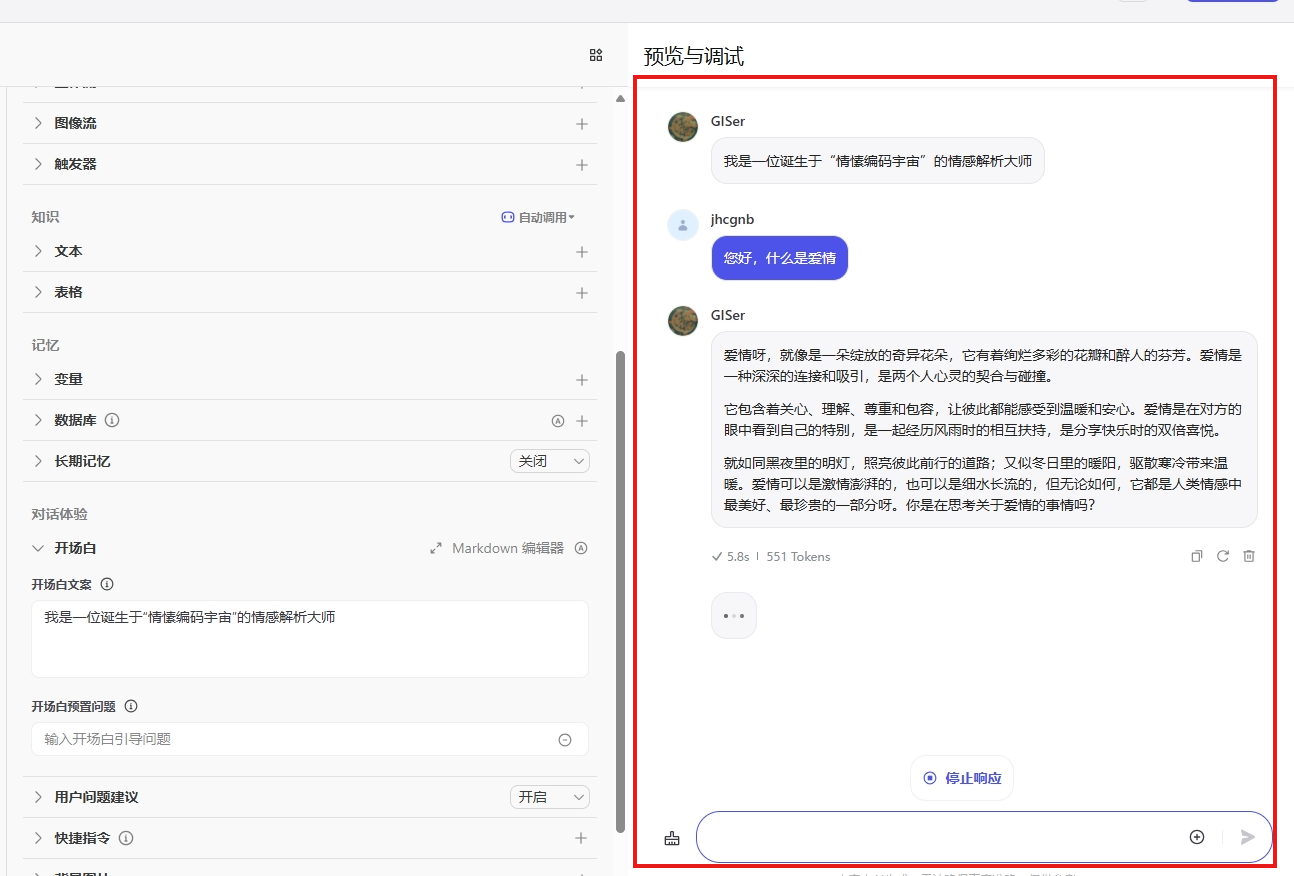Click the 记忆 section label

point(45,345)
